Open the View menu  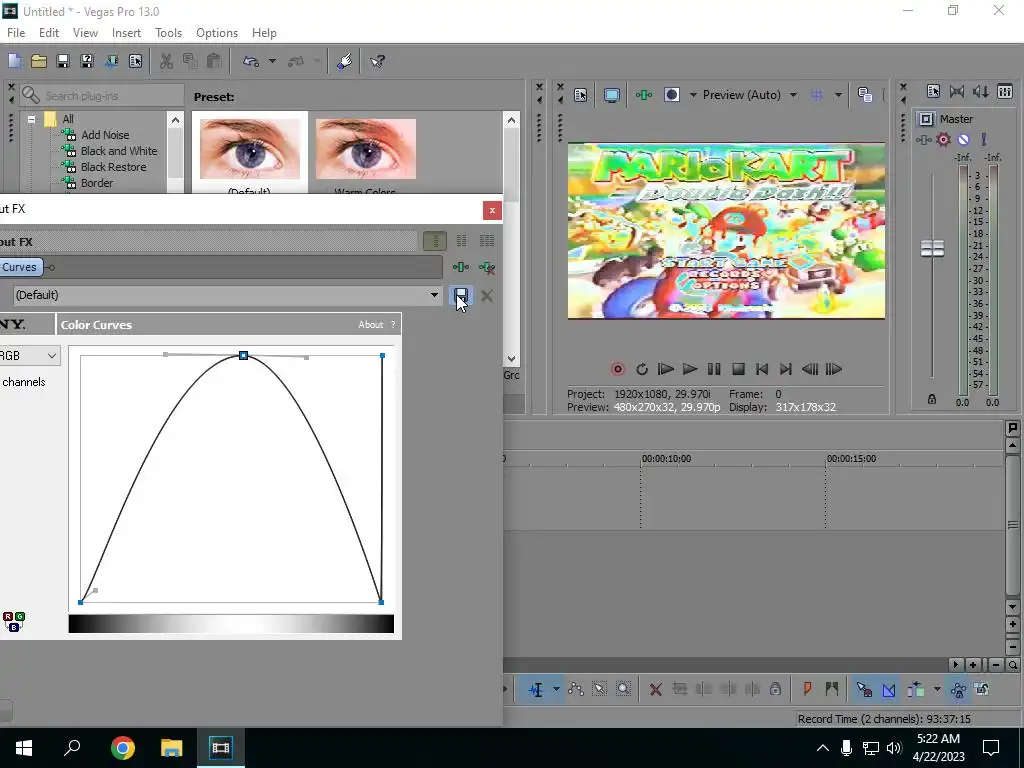point(85,33)
